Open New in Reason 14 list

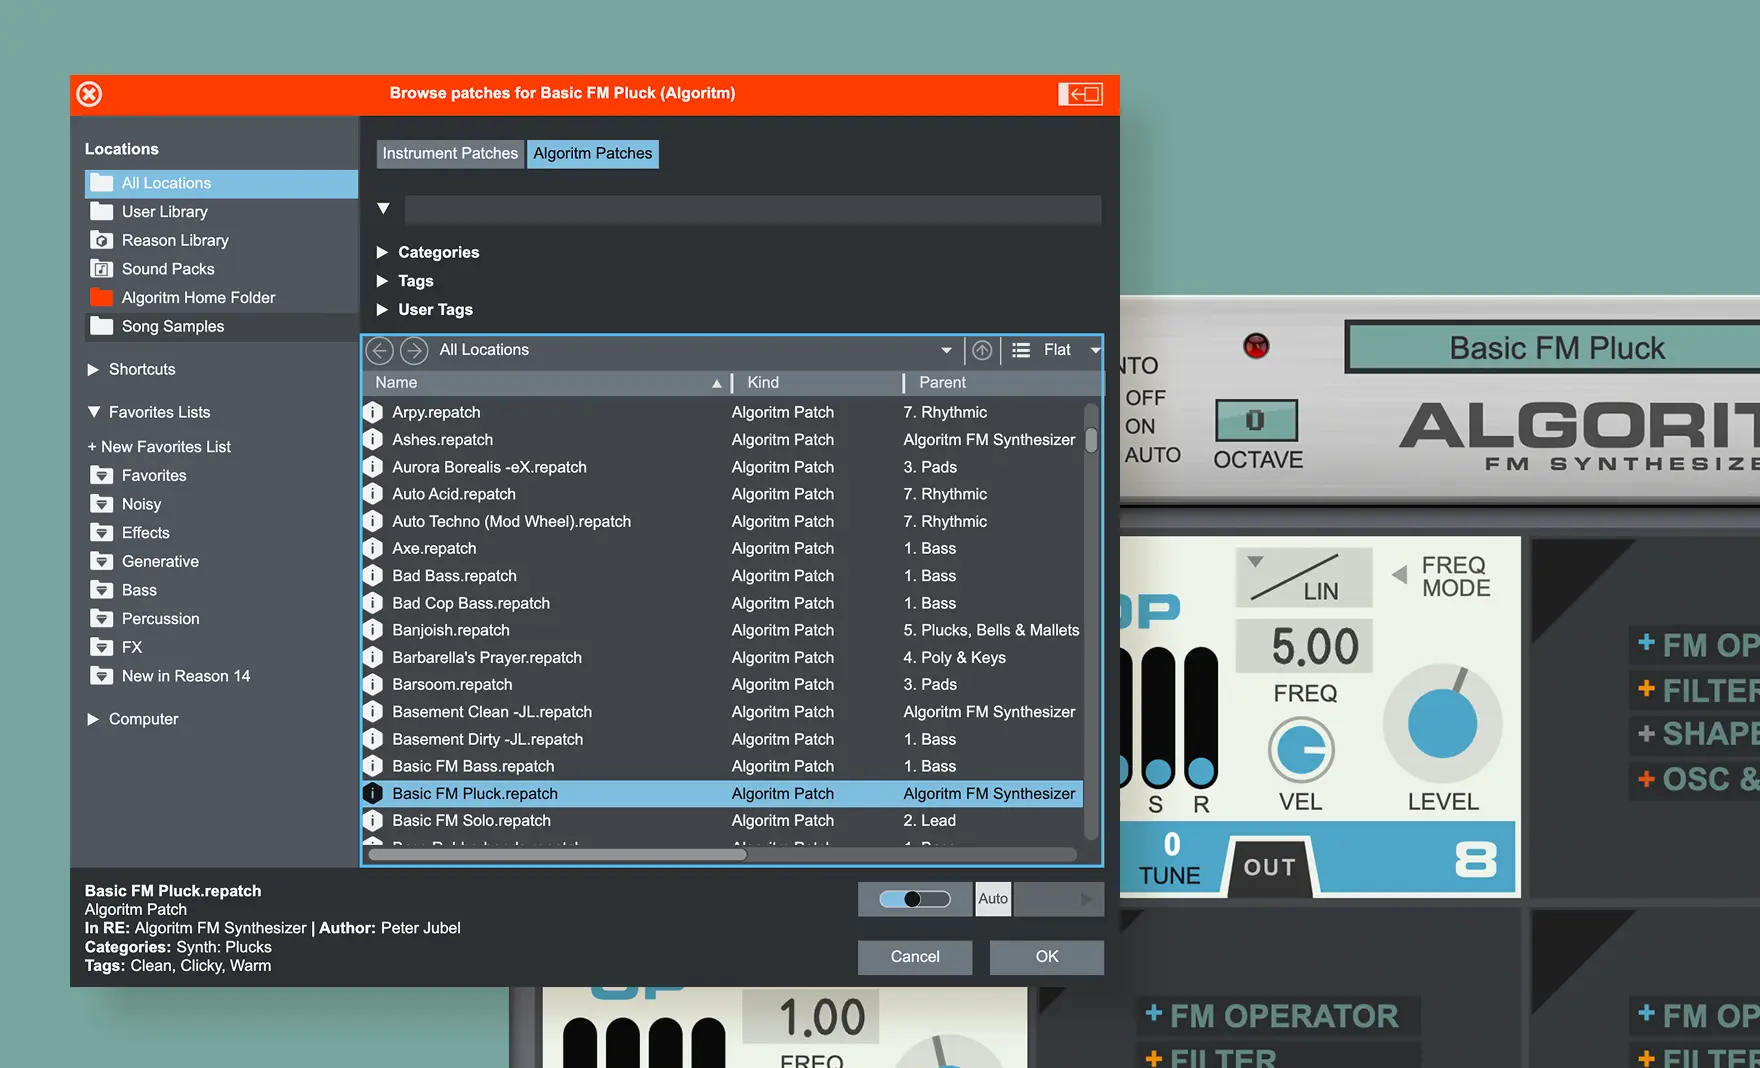(x=186, y=677)
